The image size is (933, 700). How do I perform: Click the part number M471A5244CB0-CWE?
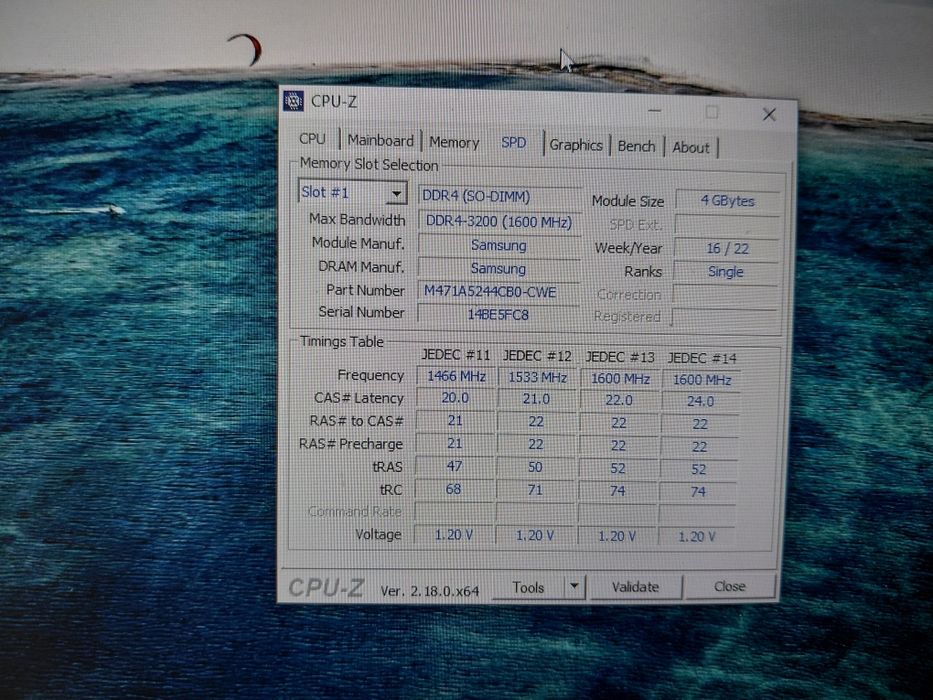[499, 292]
